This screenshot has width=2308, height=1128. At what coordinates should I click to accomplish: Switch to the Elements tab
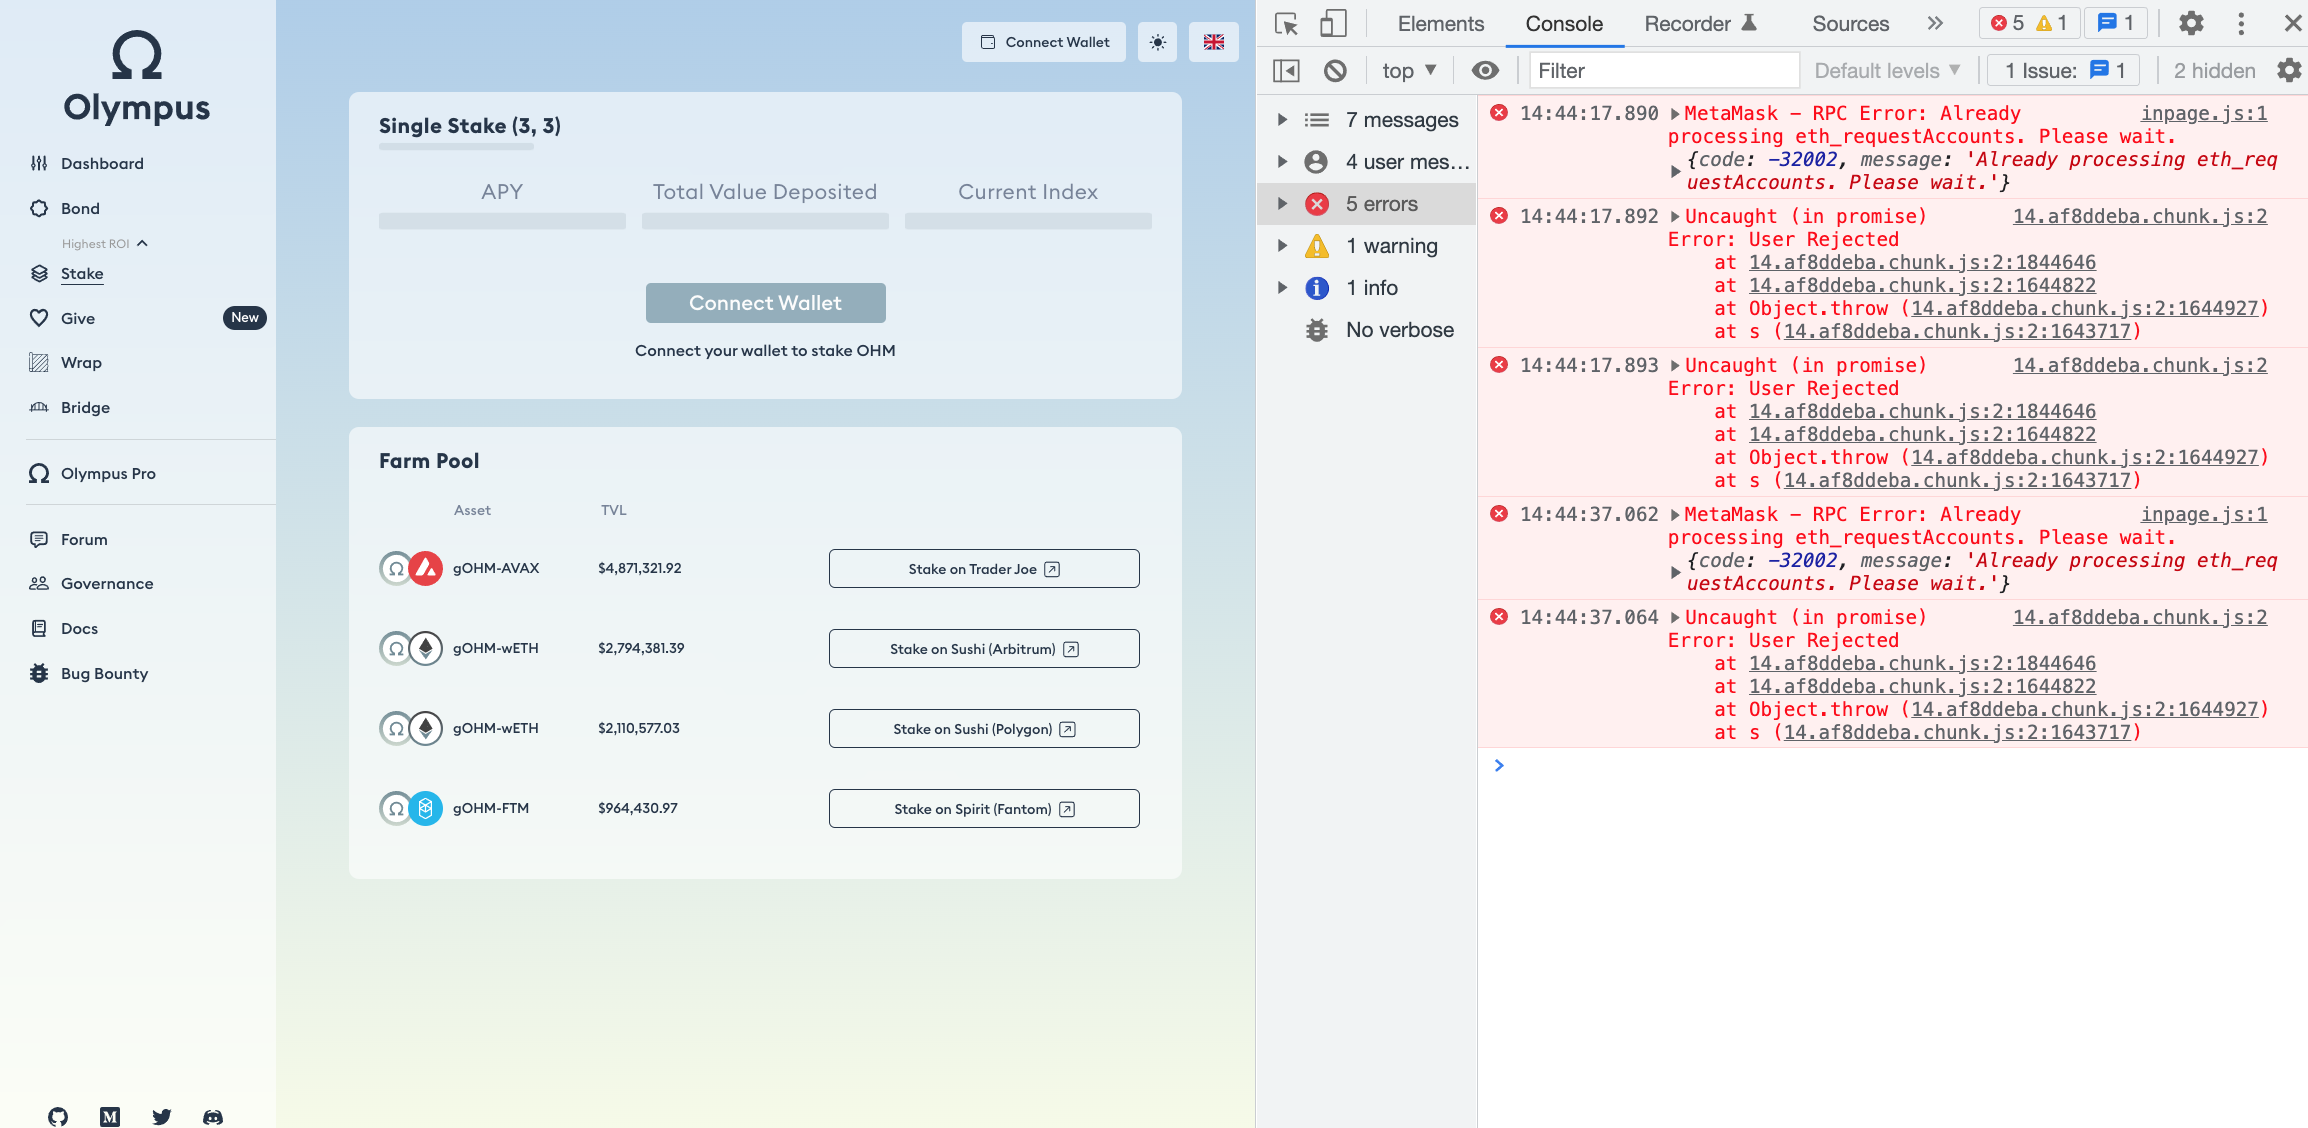[x=1439, y=23]
